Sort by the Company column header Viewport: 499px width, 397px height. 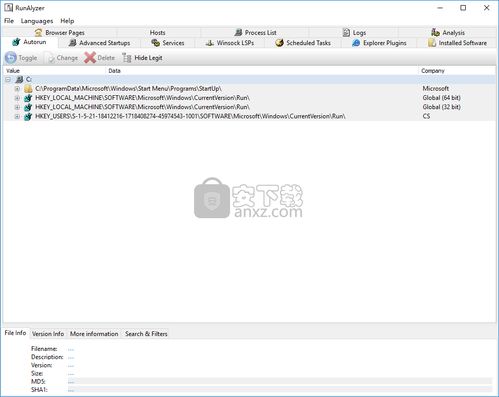click(457, 71)
